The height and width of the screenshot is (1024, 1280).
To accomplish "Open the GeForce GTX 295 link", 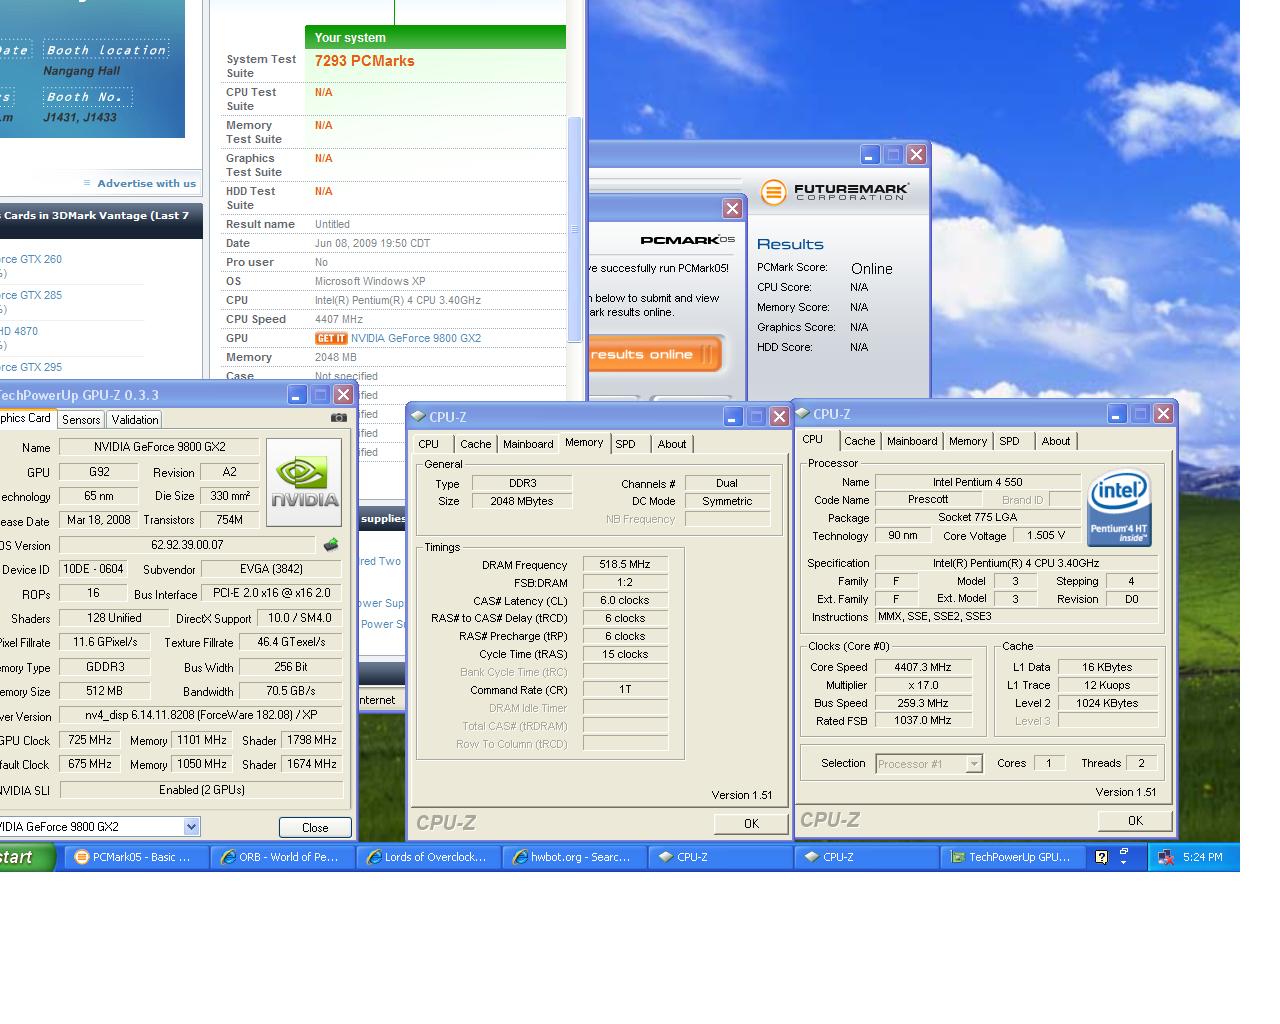I will click(x=32, y=367).
